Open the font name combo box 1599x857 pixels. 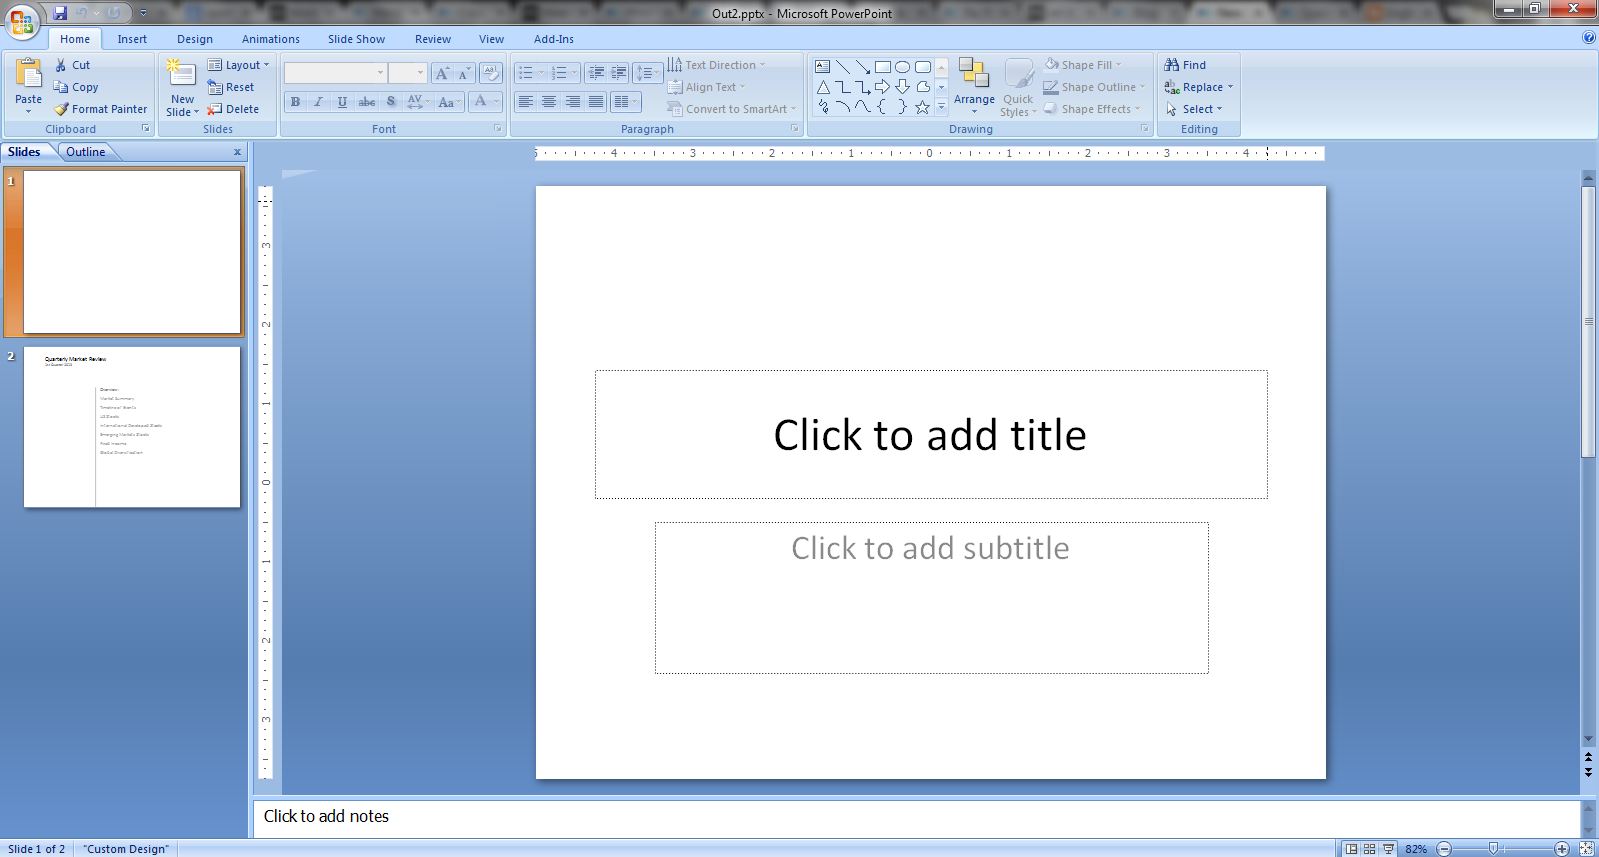coord(336,73)
